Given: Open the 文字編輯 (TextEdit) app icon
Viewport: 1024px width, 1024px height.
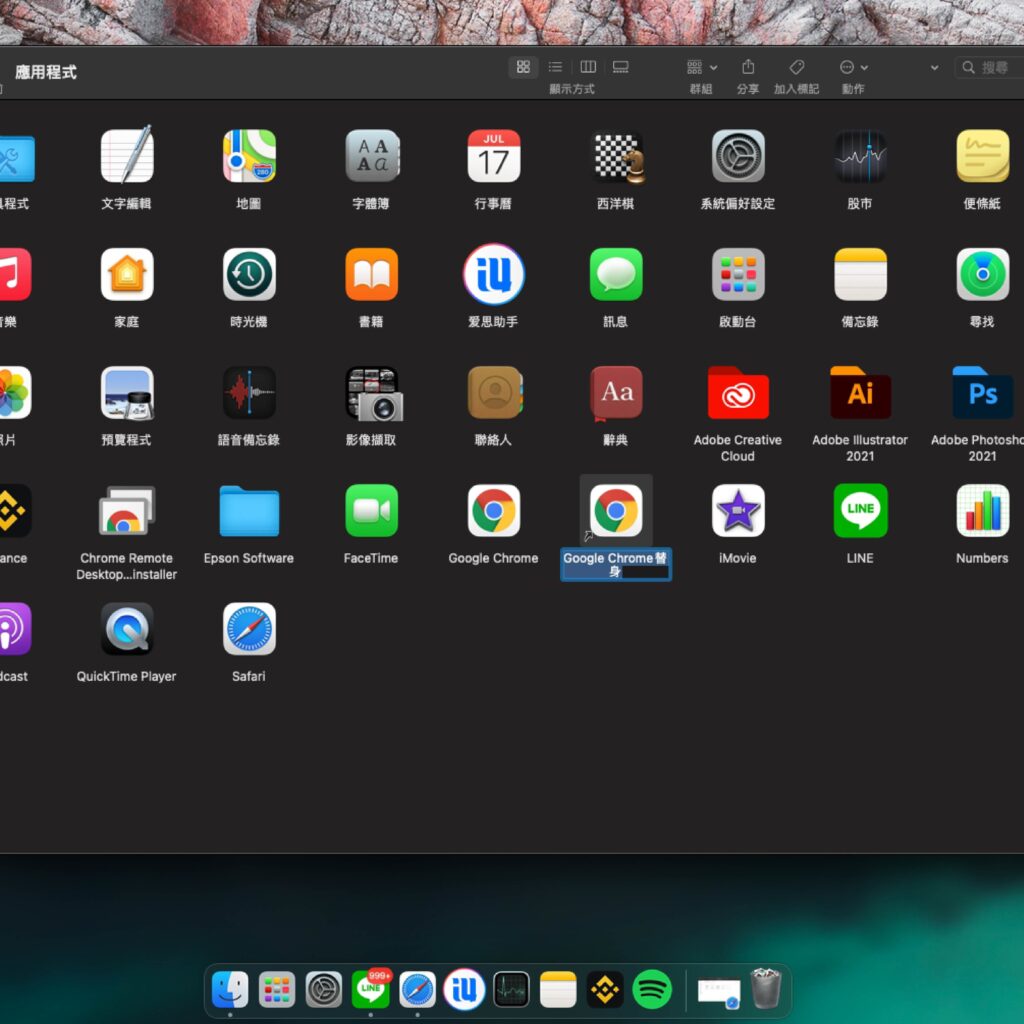Looking at the screenshot, I should [127, 157].
